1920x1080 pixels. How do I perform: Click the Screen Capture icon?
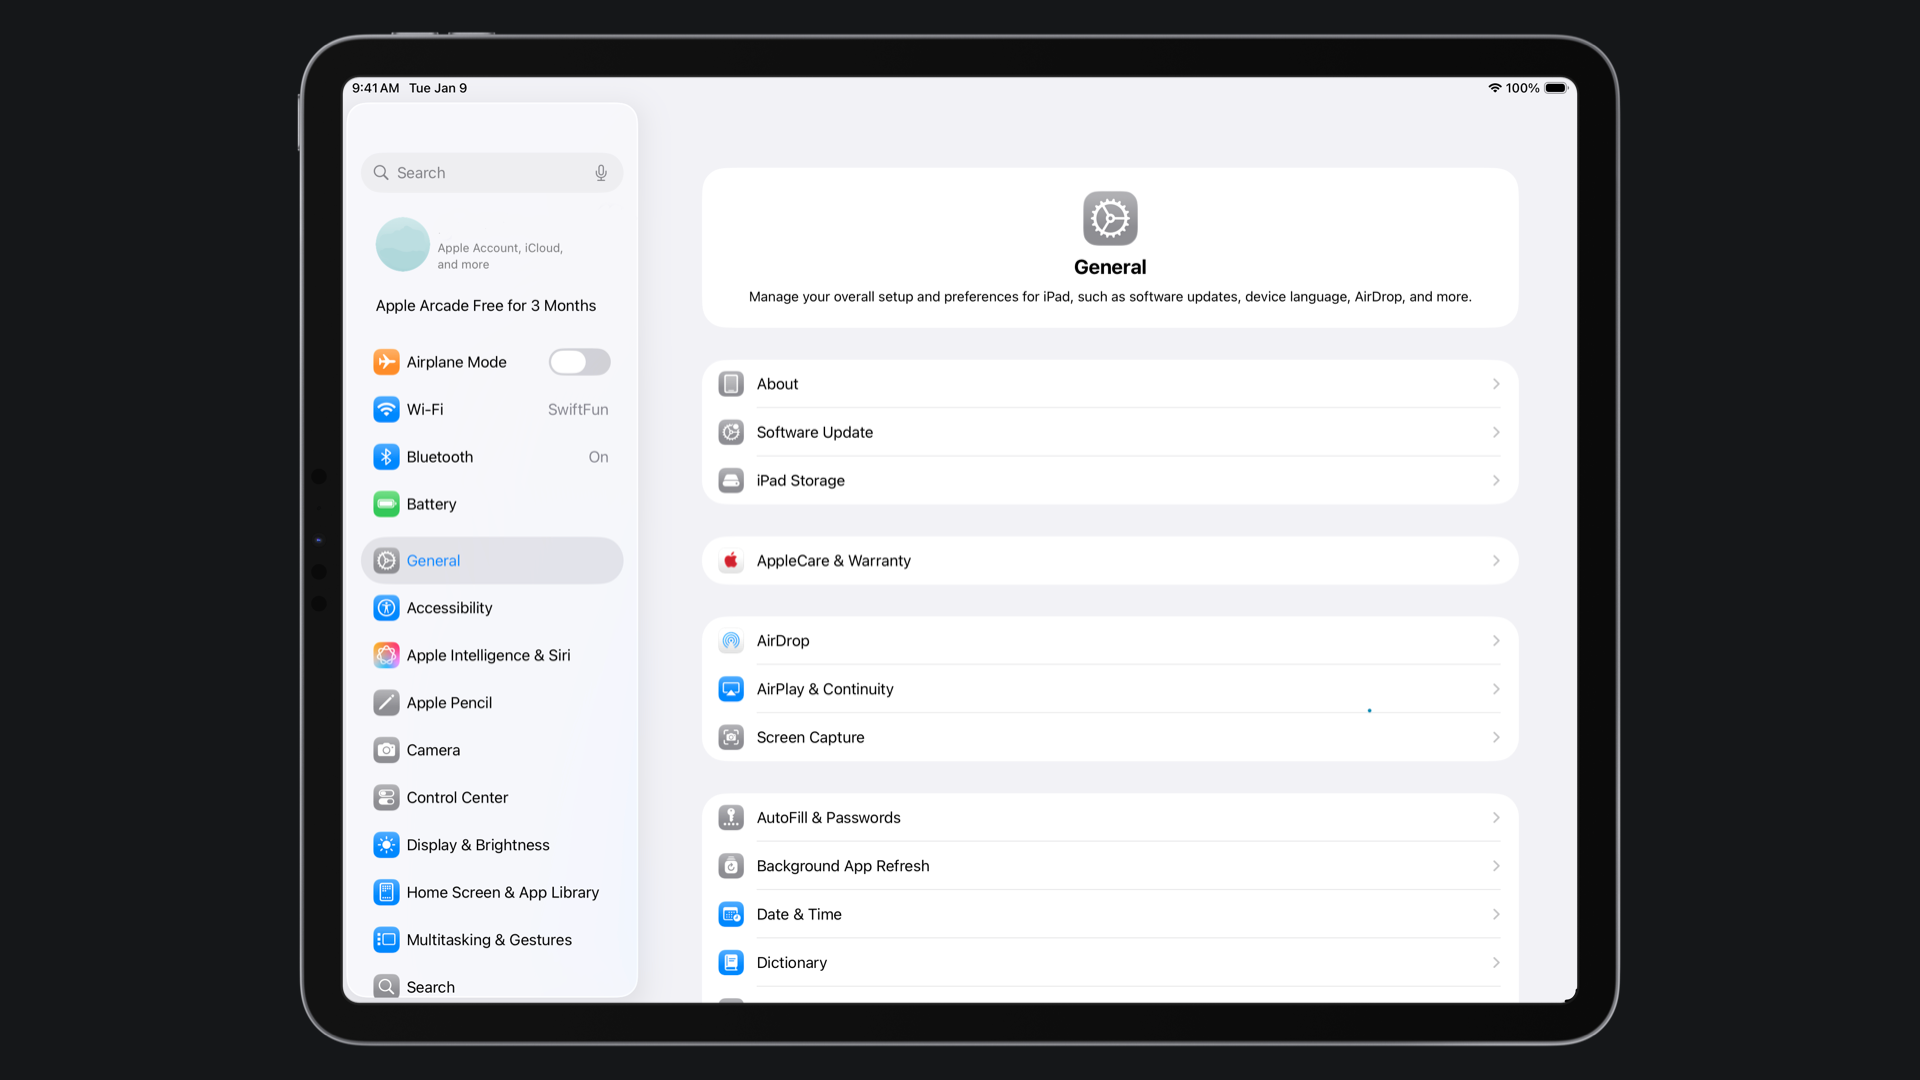[731, 737]
